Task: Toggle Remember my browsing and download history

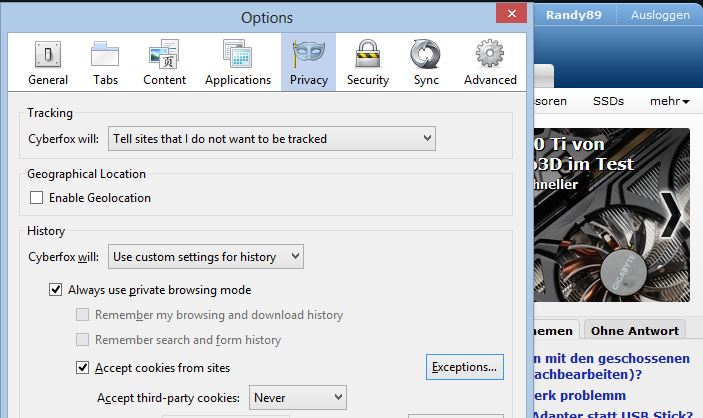Action: click(x=82, y=315)
